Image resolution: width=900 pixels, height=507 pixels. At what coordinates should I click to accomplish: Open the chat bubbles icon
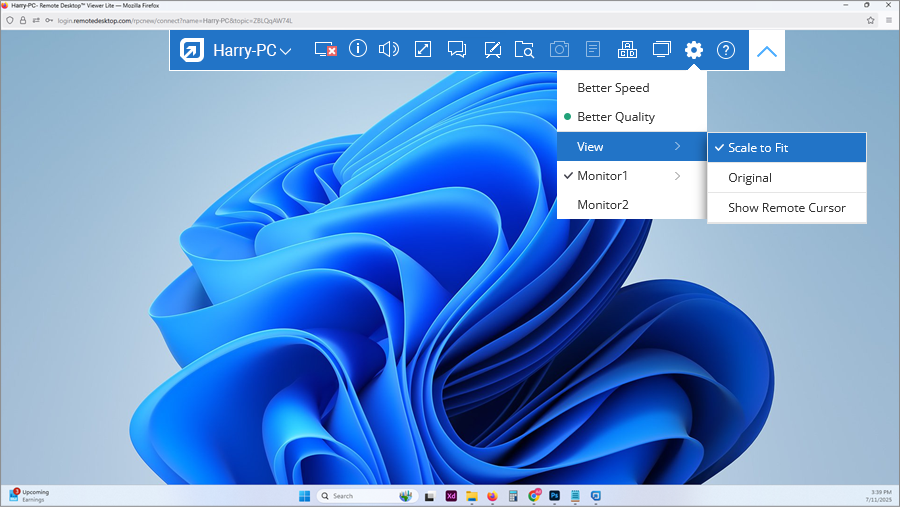[457, 50]
